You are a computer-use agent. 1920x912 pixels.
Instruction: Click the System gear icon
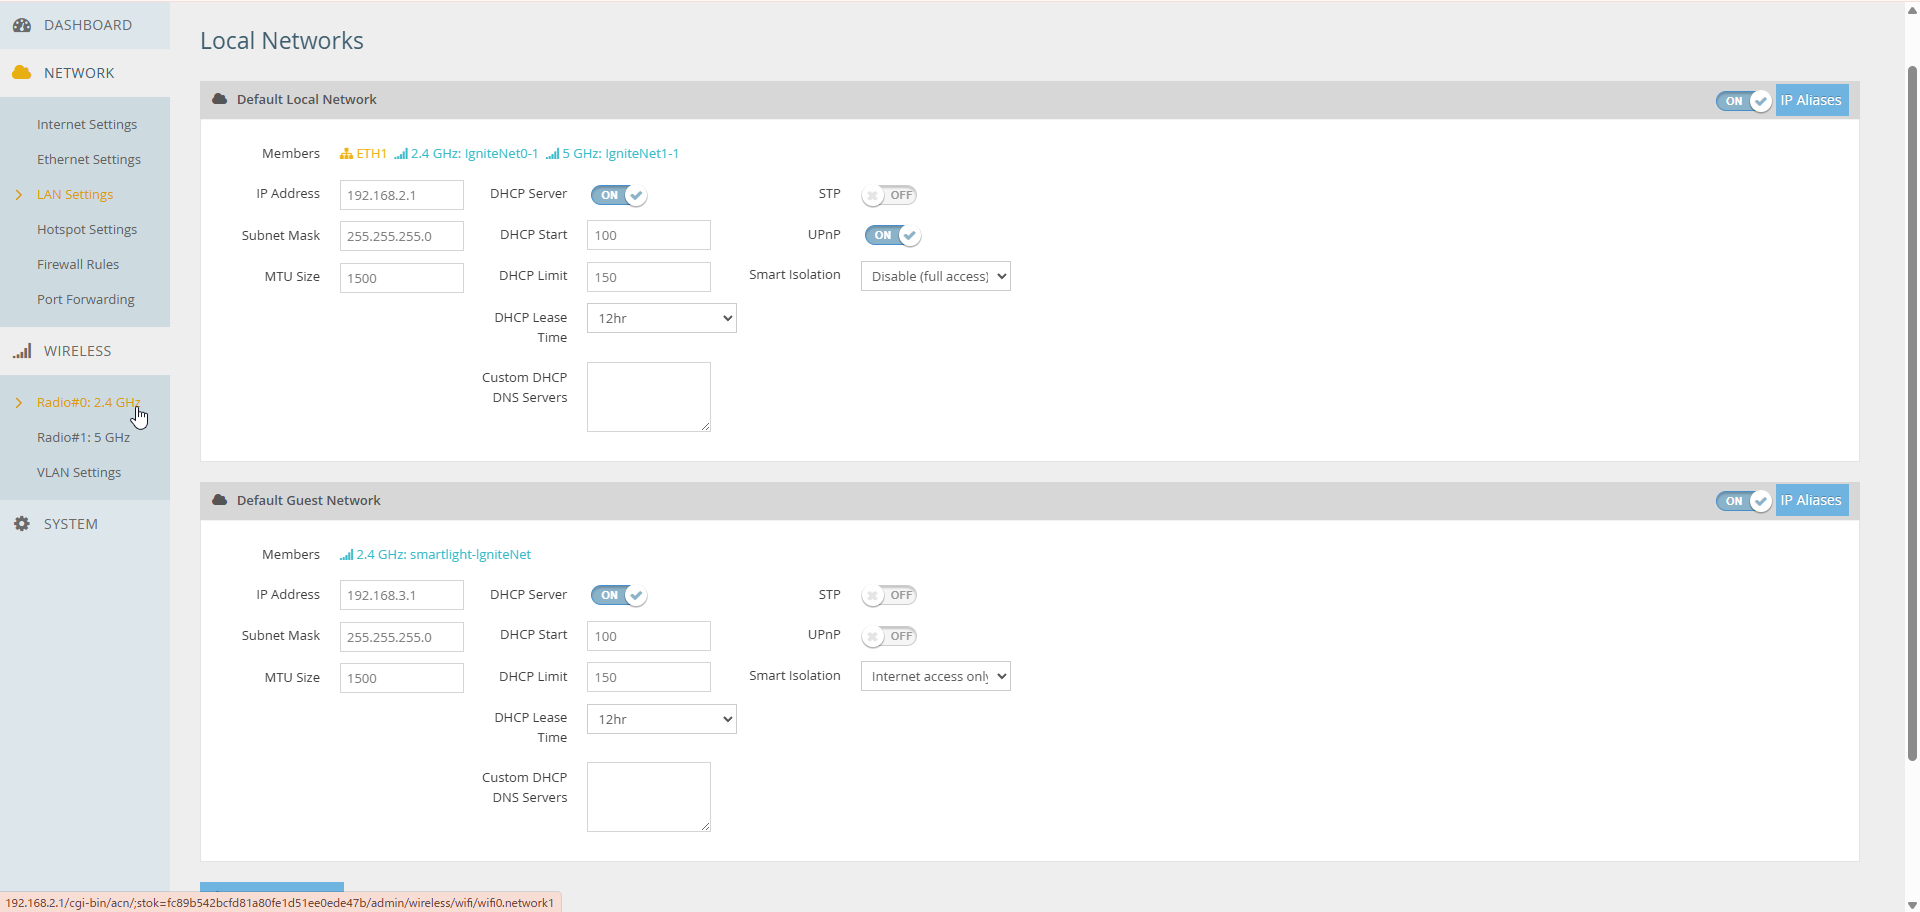click(22, 524)
